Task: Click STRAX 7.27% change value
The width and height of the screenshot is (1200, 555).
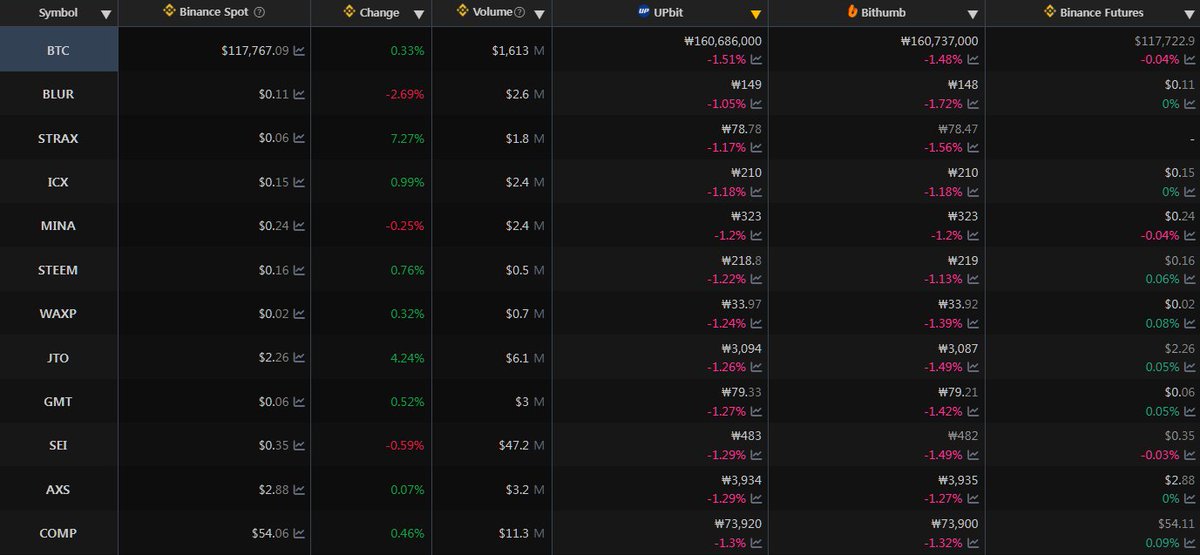Action: (409, 138)
